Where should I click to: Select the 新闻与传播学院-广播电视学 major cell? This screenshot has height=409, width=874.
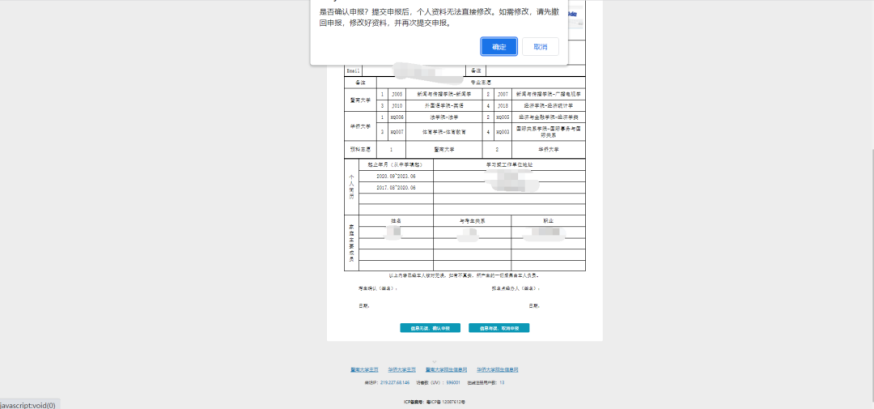(548, 94)
